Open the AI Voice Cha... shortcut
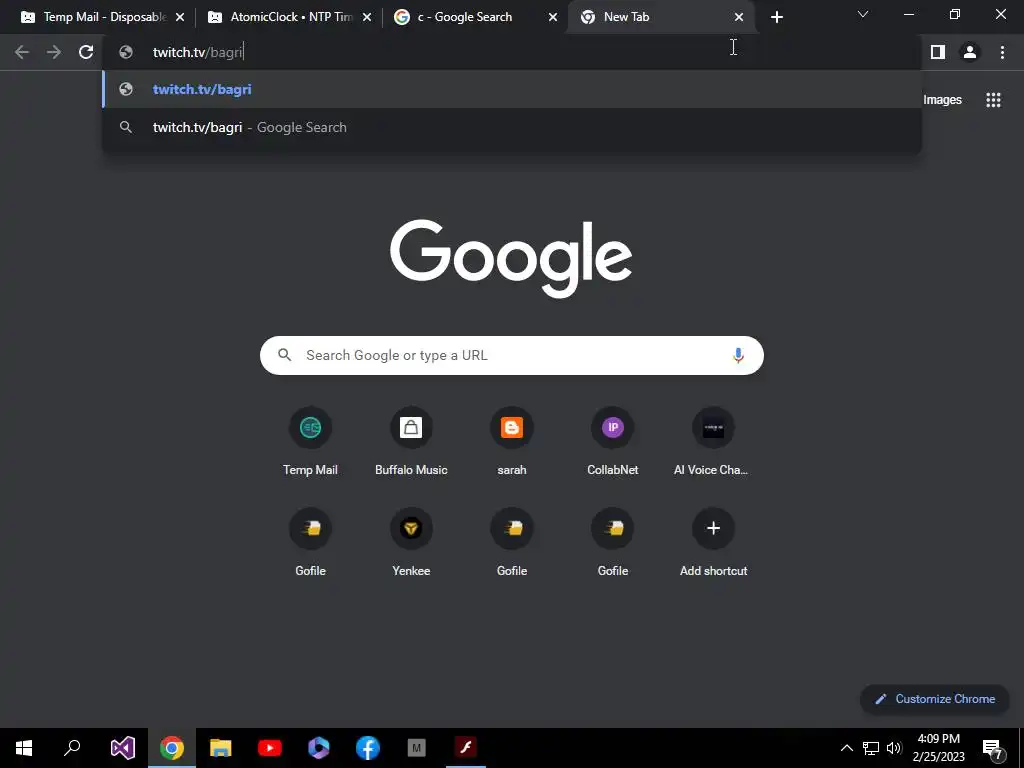This screenshot has width=1024, height=768. click(713, 441)
